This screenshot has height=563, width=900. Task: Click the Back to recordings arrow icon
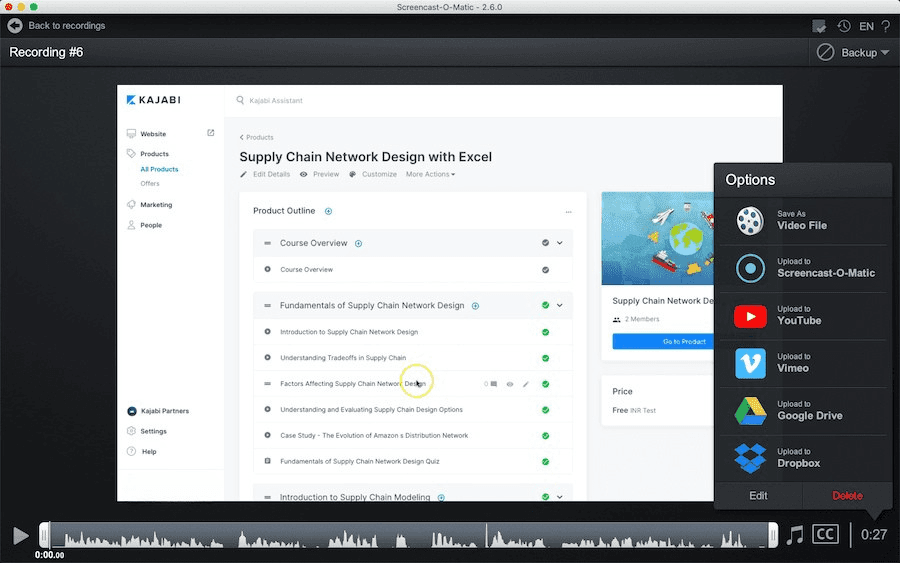pos(15,25)
